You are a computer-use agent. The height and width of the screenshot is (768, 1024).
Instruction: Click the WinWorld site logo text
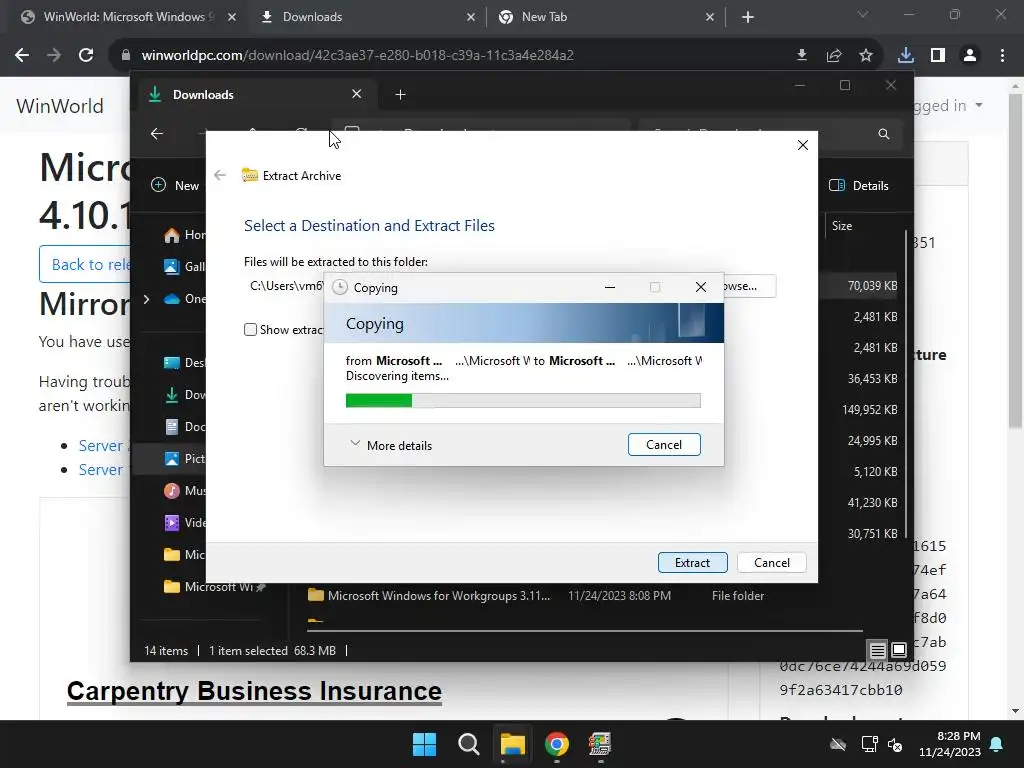59,106
